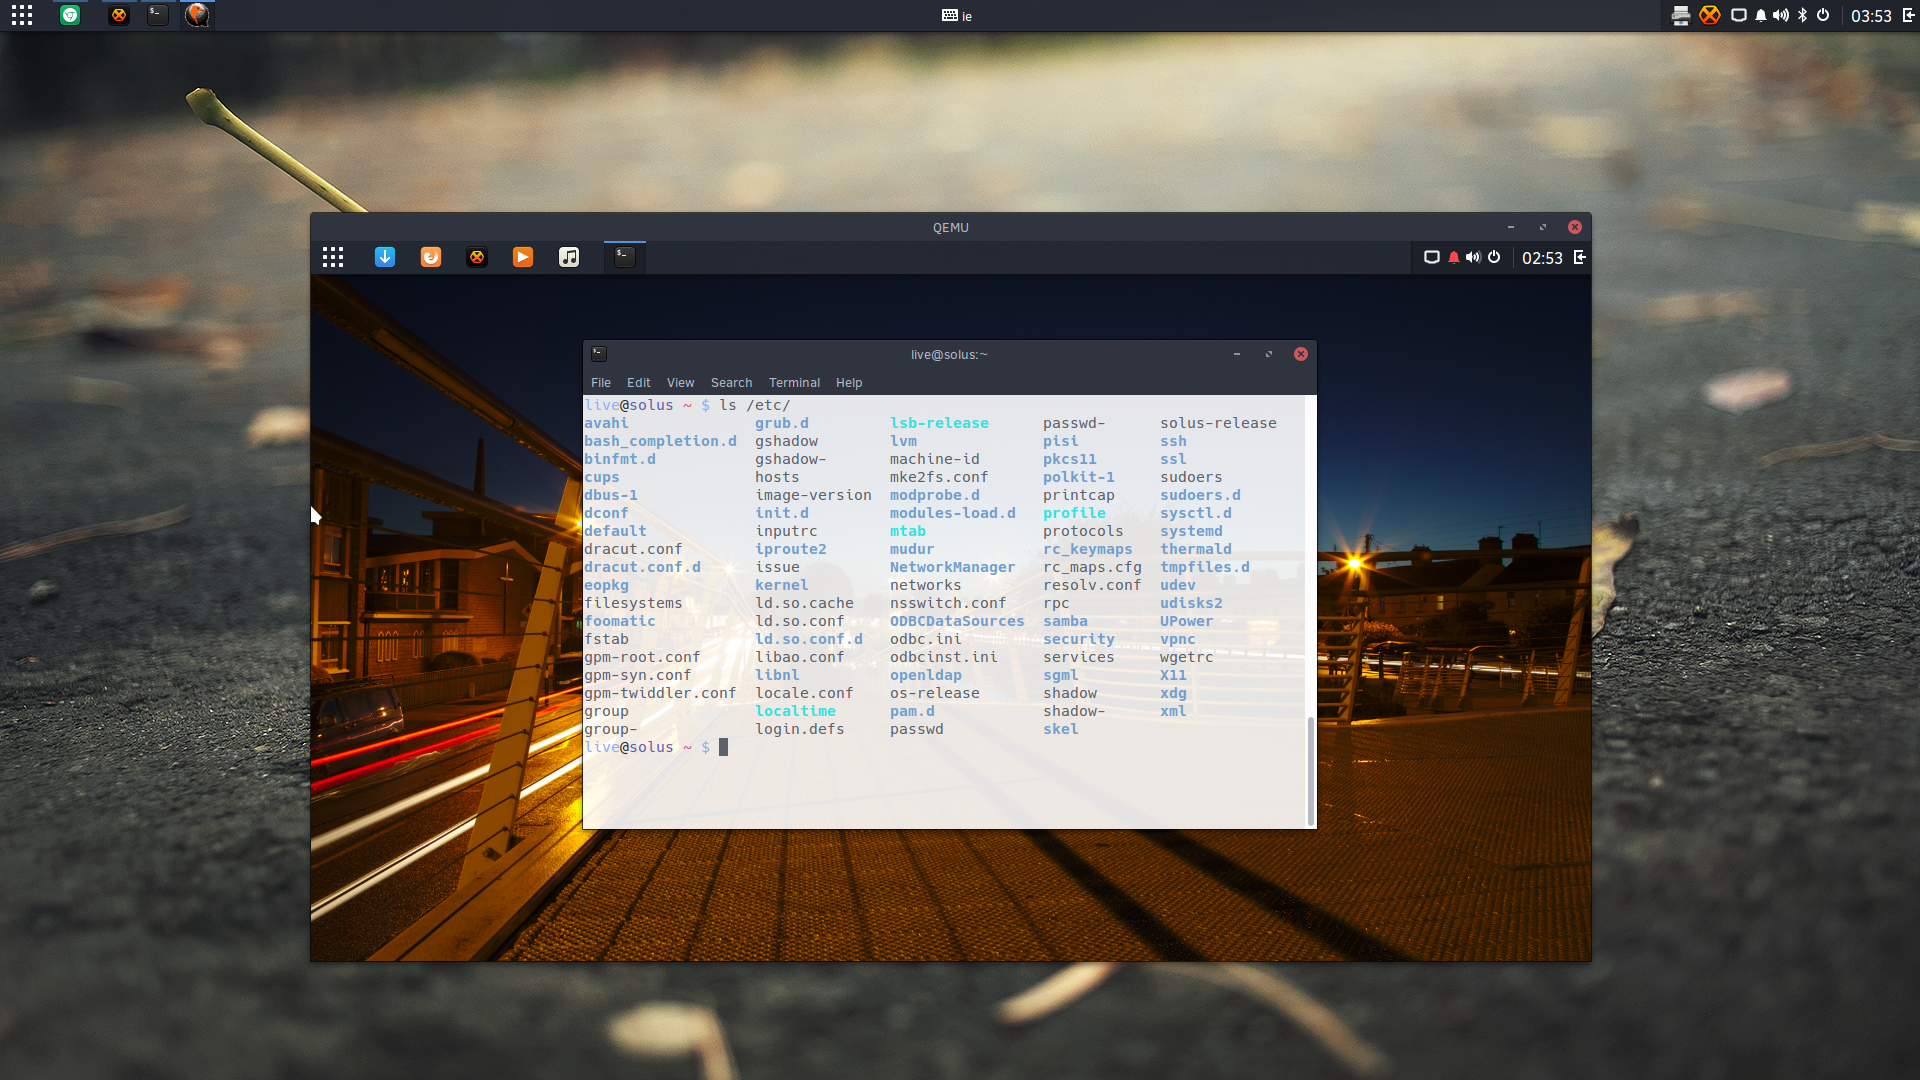
Task: Open the terminal View menu
Action: [x=680, y=383]
